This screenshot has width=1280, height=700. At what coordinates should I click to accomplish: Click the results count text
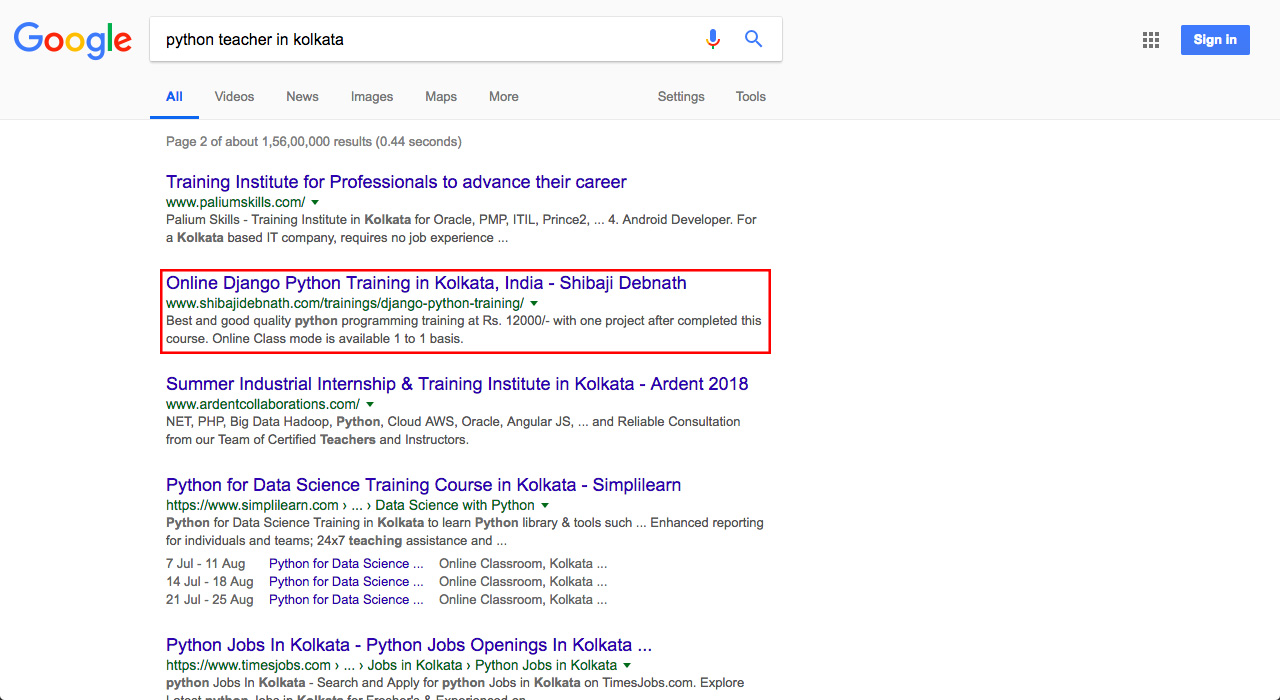[x=314, y=142]
